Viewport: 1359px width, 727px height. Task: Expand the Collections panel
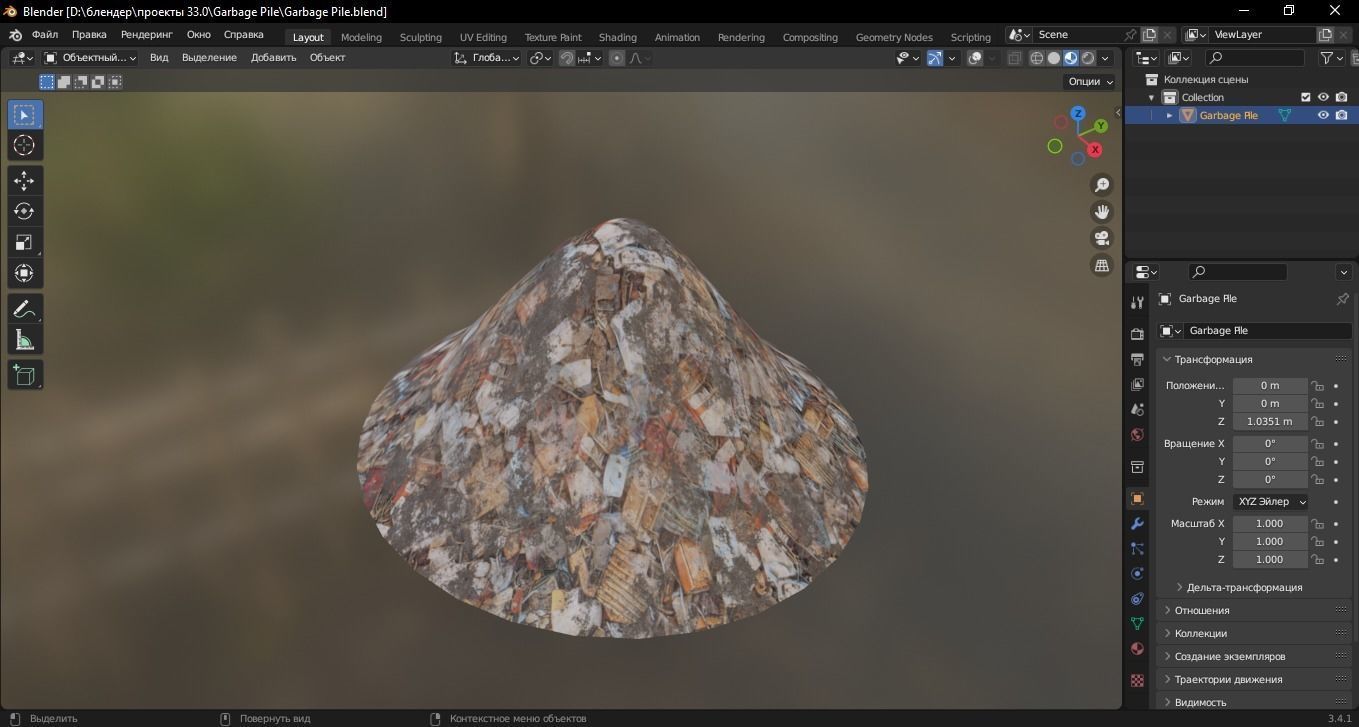(1254, 633)
